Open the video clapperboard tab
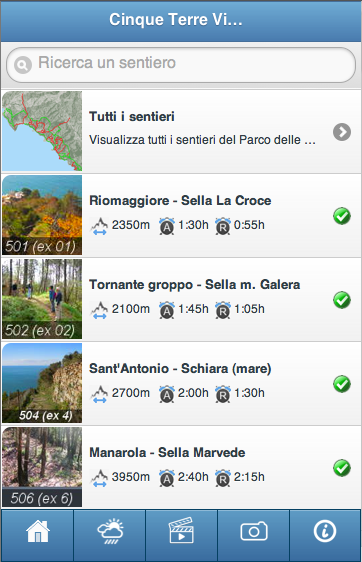Screen dimensions: 362x562 [x=181, y=531]
